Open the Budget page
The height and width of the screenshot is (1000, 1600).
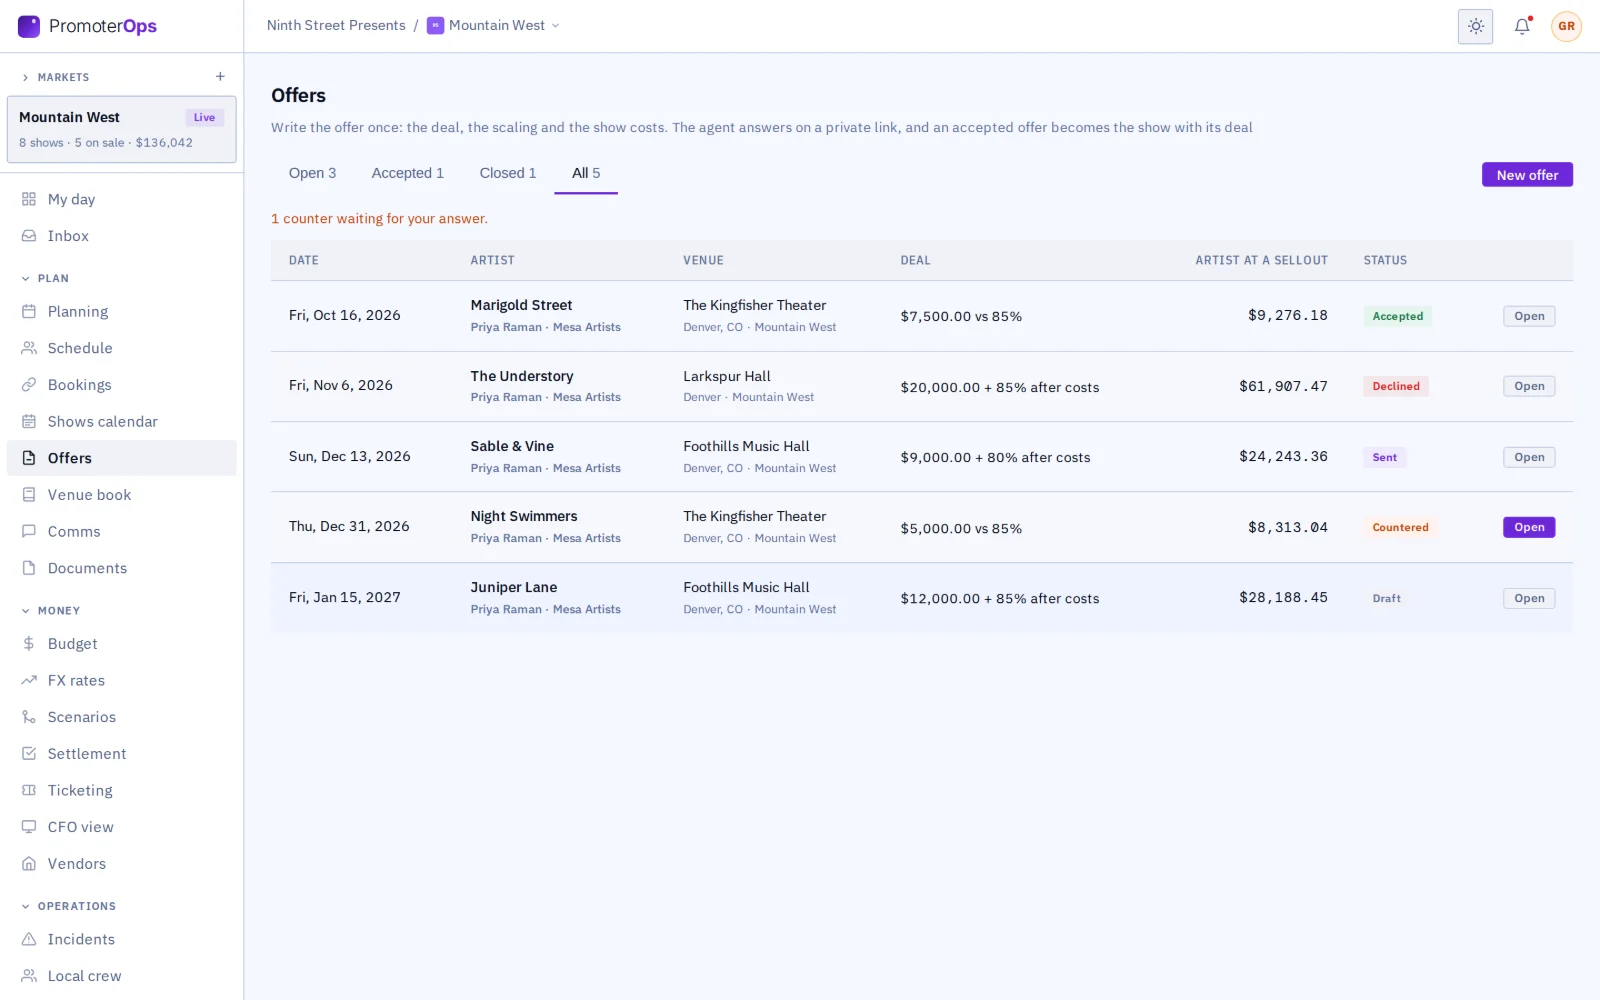(121, 644)
